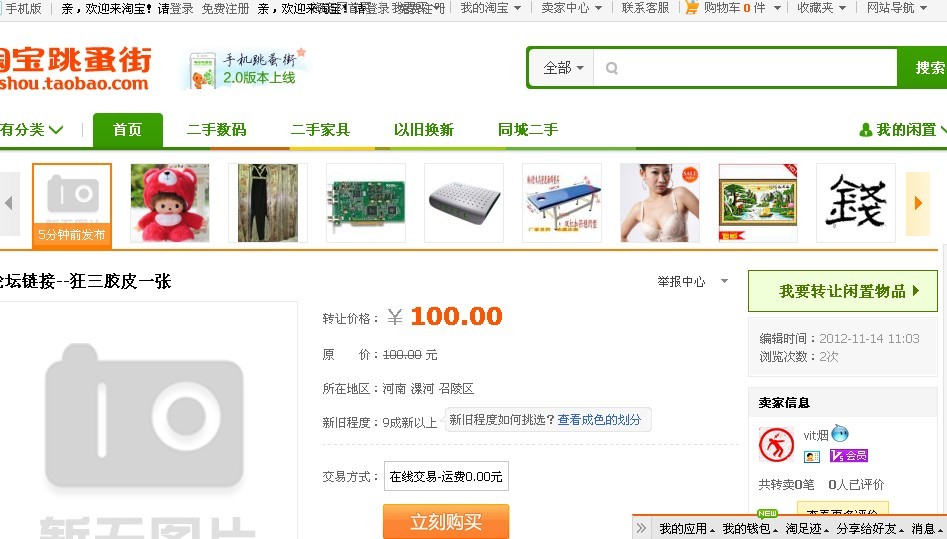The image size is (947, 539).
Task: Follow the 查看成色的划分 link
Action: [599, 420]
